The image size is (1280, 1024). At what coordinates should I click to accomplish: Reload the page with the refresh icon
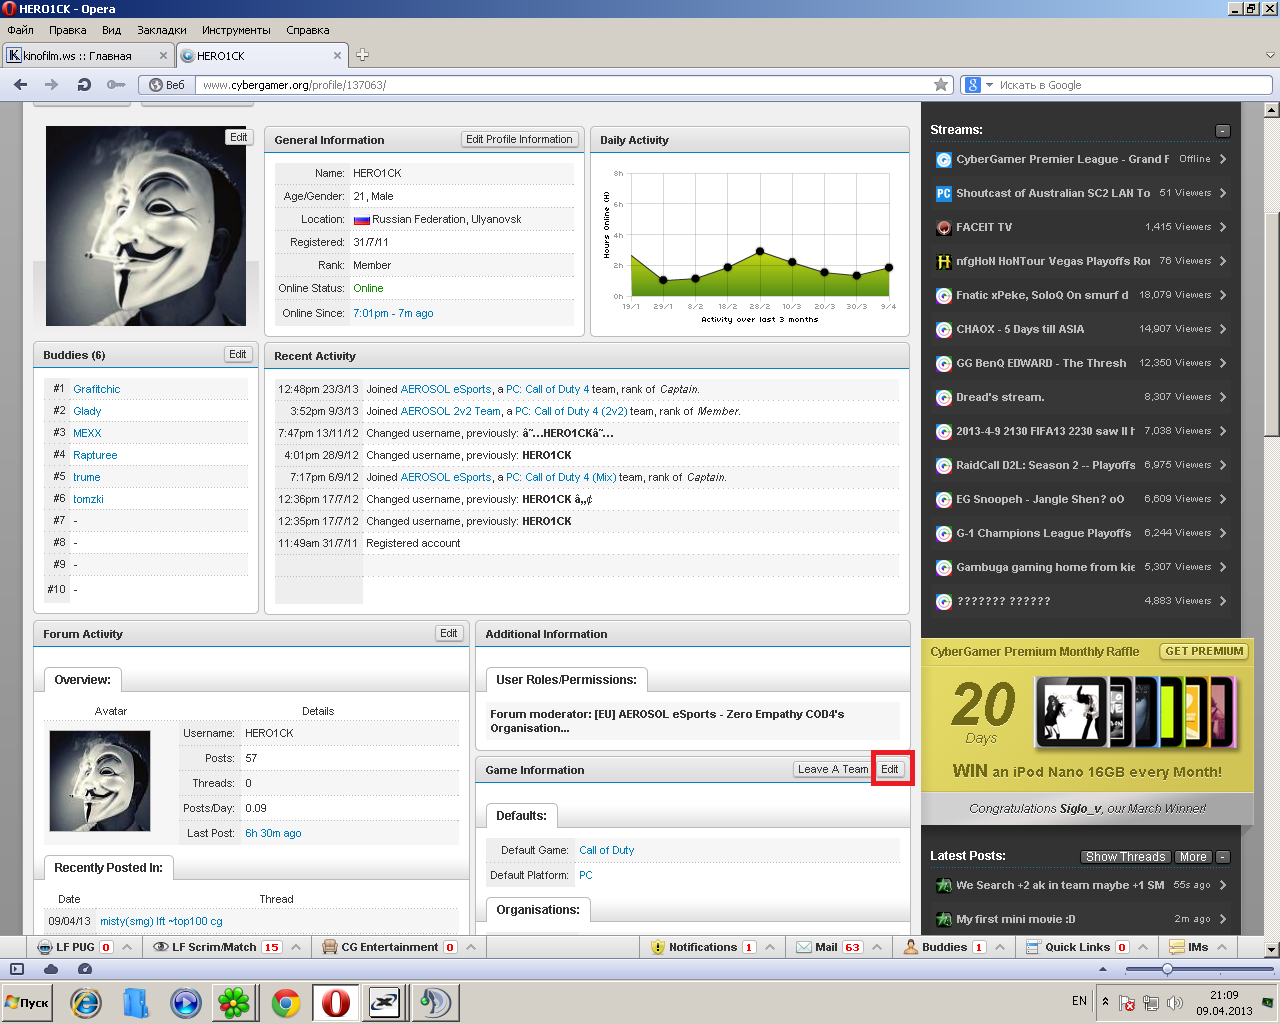pos(84,85)
